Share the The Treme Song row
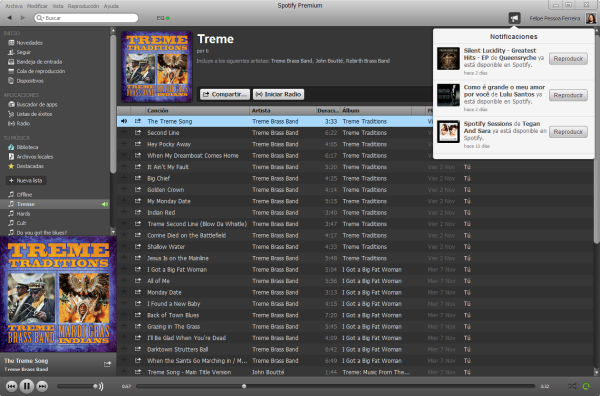This screenshot has height=396, width=600. tap(138, 121)
